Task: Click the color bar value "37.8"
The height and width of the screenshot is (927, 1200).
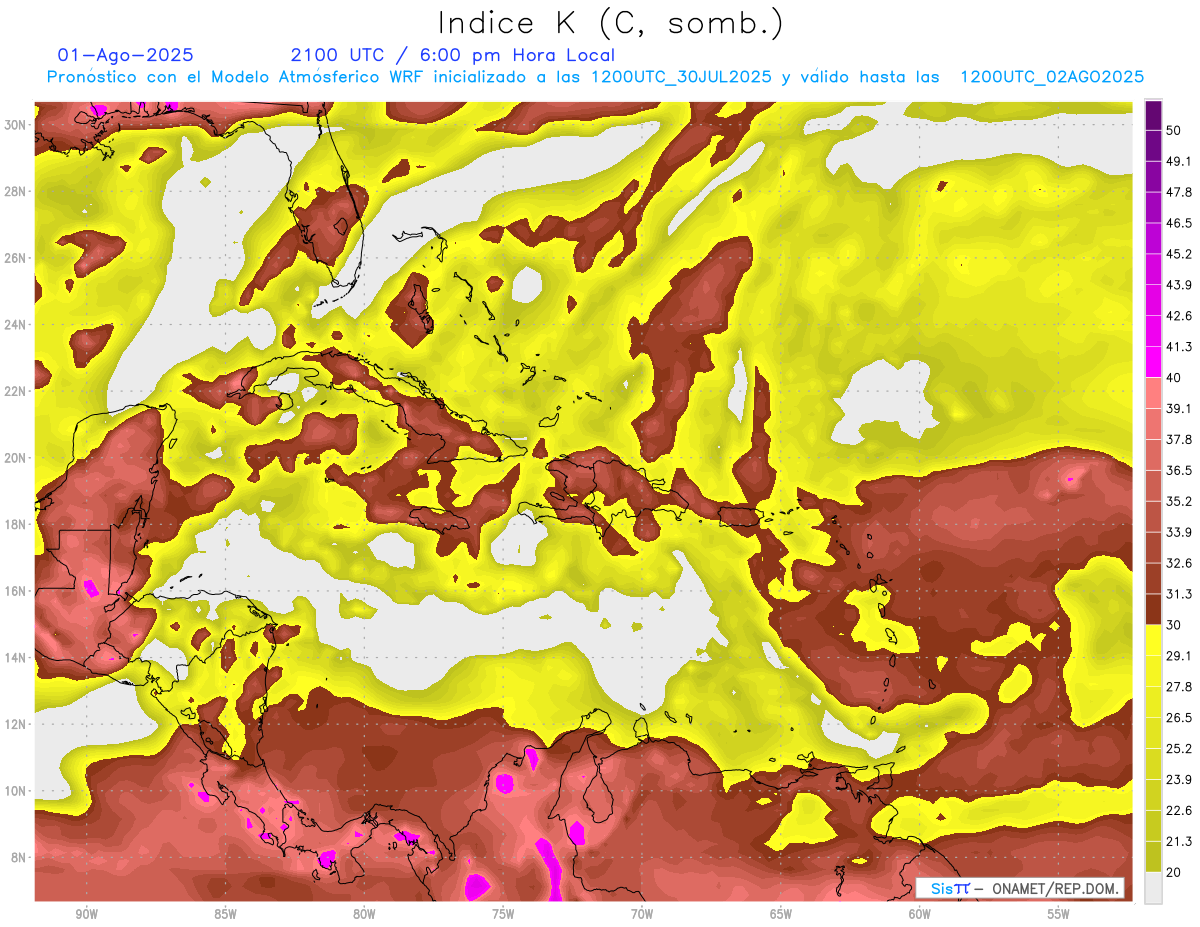Action: click(x=1179, y=439)
